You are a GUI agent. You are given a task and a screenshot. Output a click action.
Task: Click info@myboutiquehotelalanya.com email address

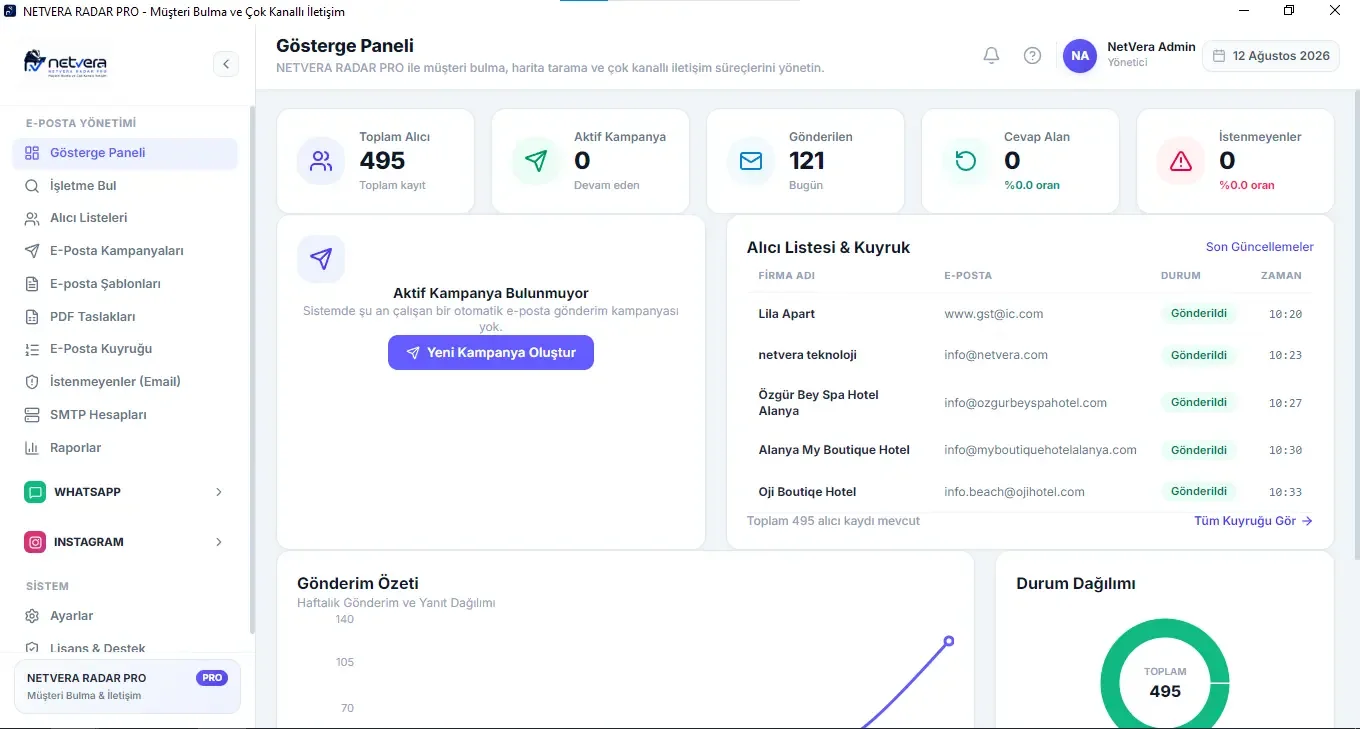coord(1041,450)
